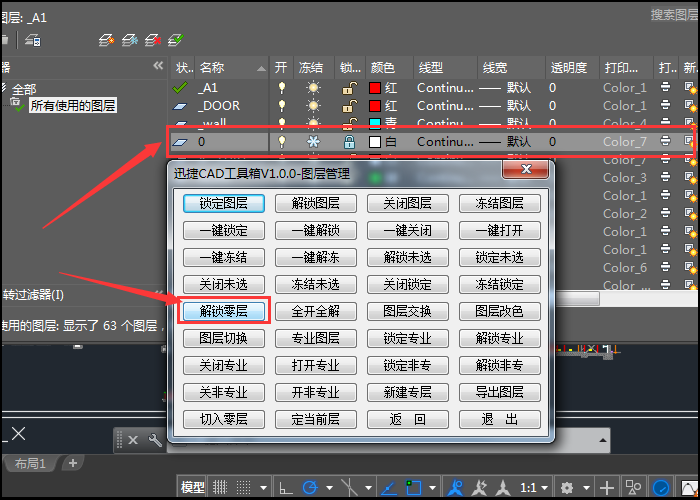Screen dimensions: 700x500
Task: Thaw layer 0 via snowflake icon
Action: (313, 142)
